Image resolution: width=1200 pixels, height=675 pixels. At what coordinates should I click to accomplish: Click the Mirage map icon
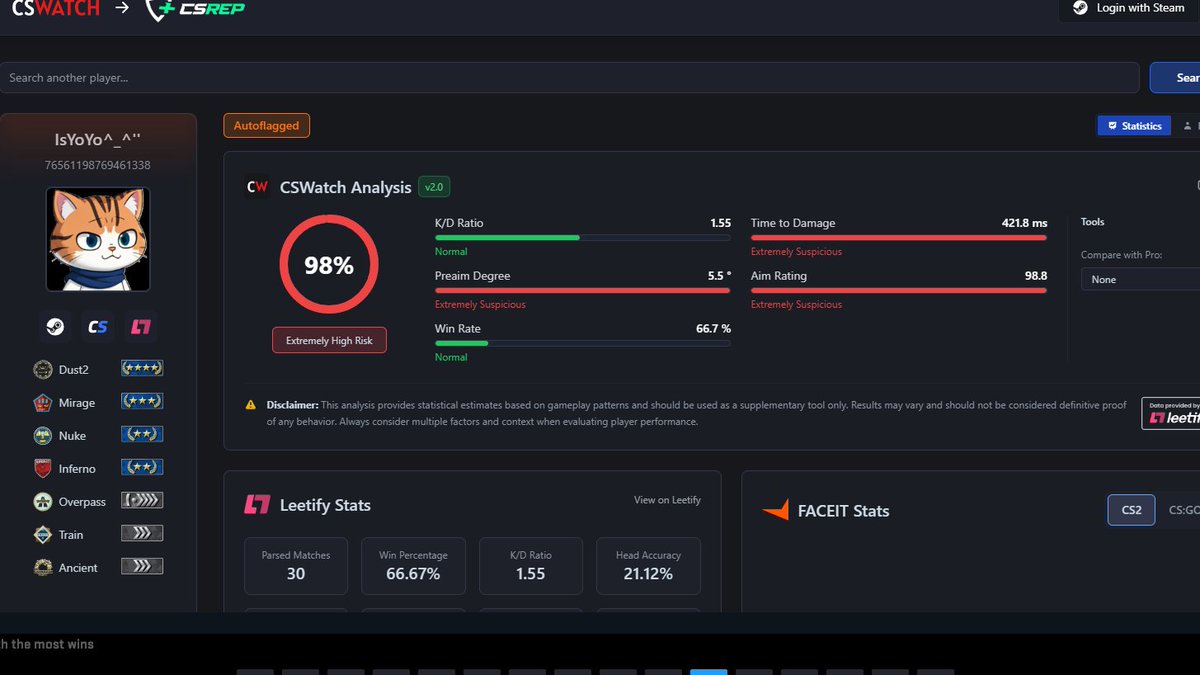coord(42,402)
